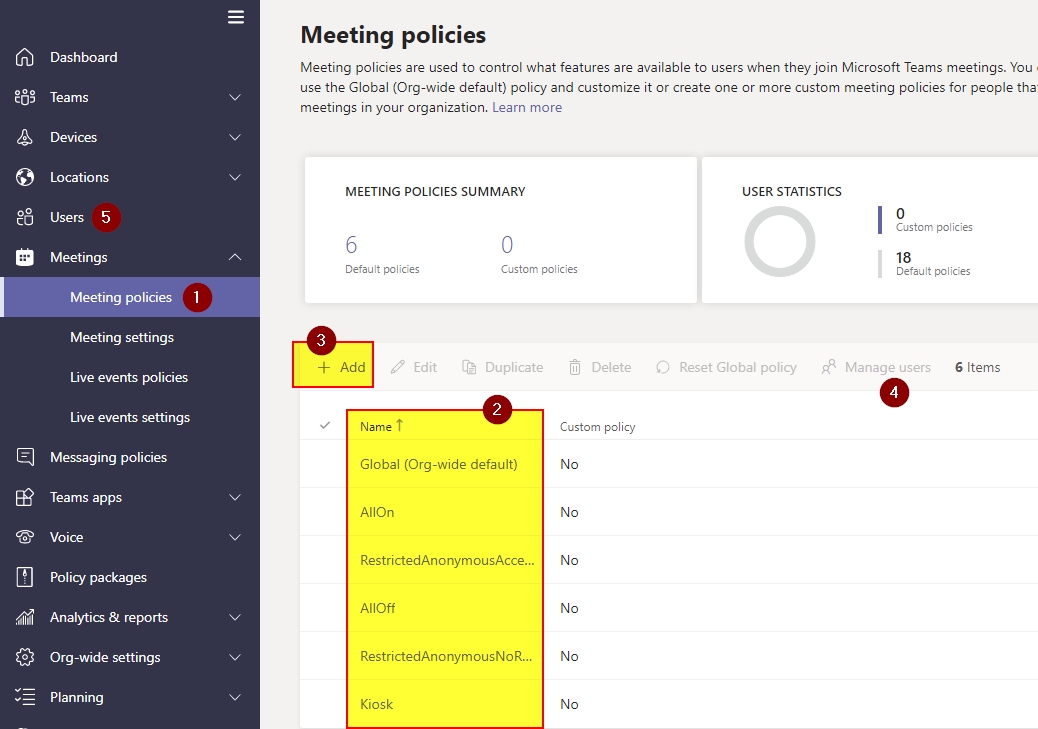Open Live events policies page
Screen dimensions: 1038x729
129,377
